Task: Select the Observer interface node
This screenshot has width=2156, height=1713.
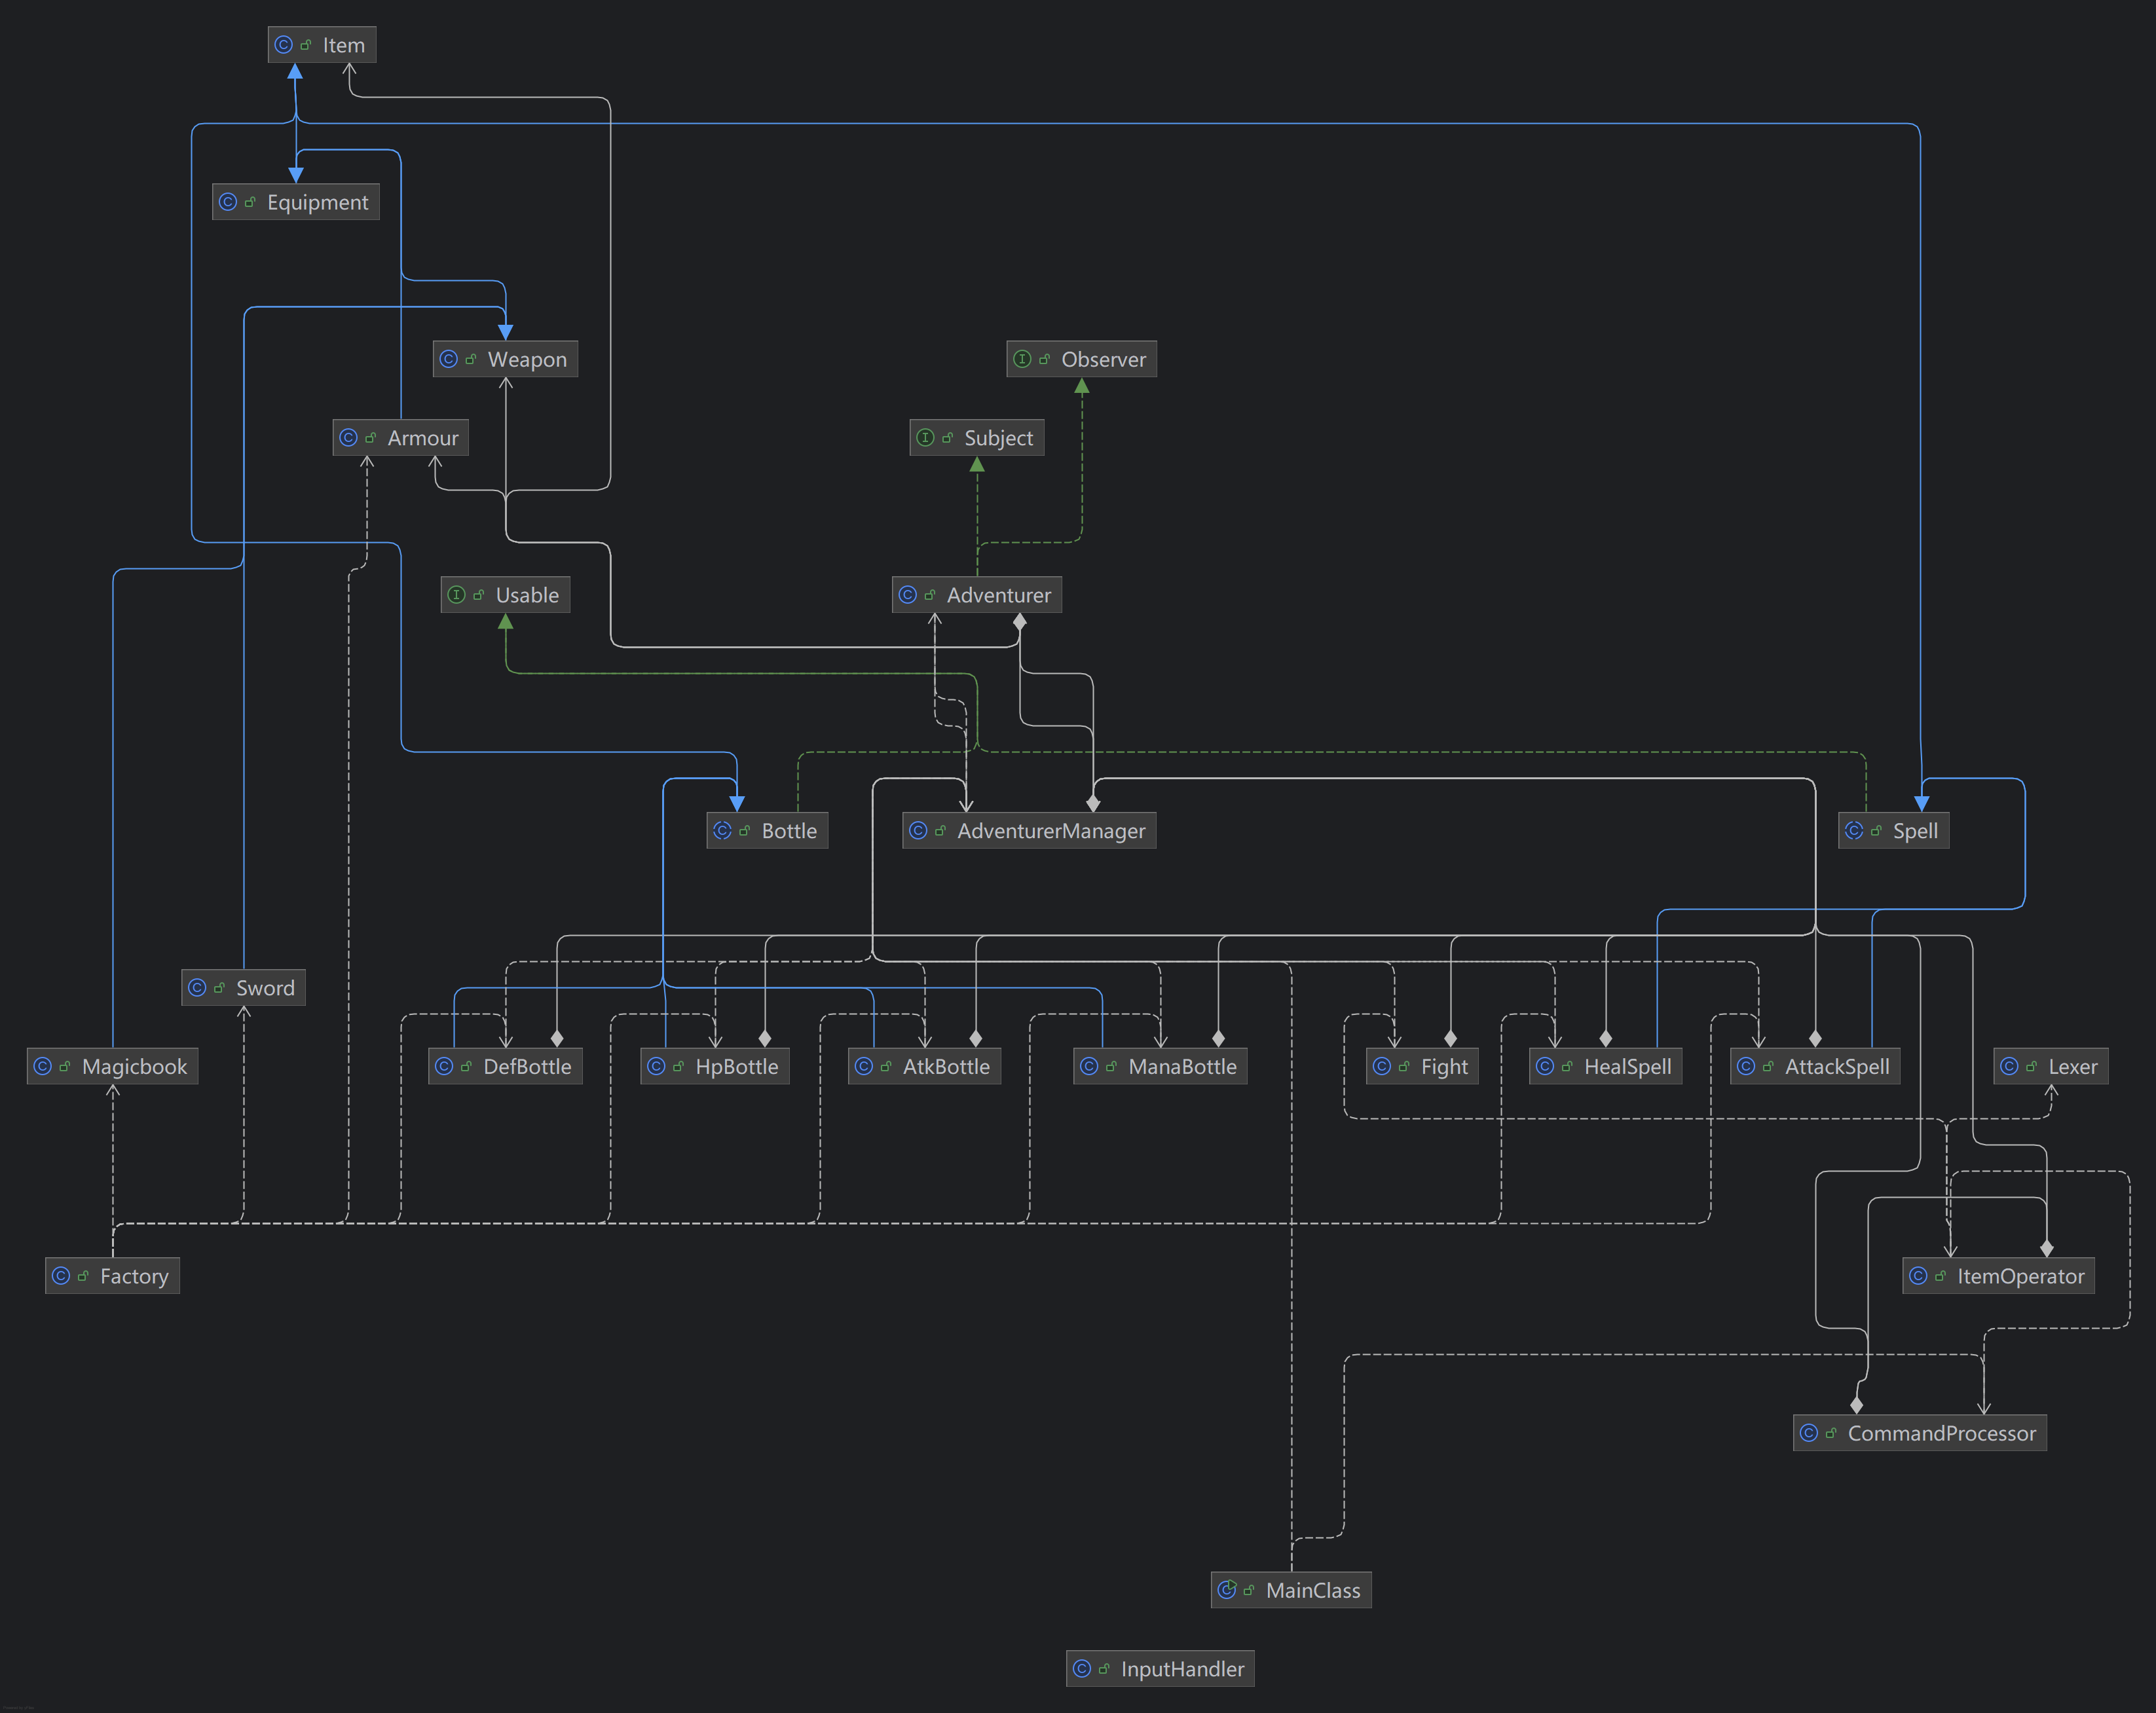Action: (1081, 359)
